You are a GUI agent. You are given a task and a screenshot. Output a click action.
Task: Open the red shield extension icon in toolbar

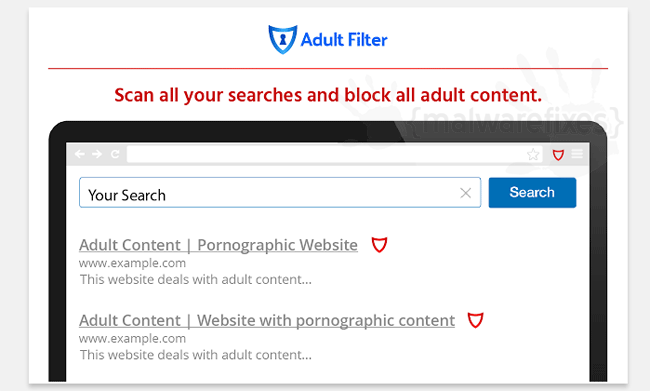[558, 155]
